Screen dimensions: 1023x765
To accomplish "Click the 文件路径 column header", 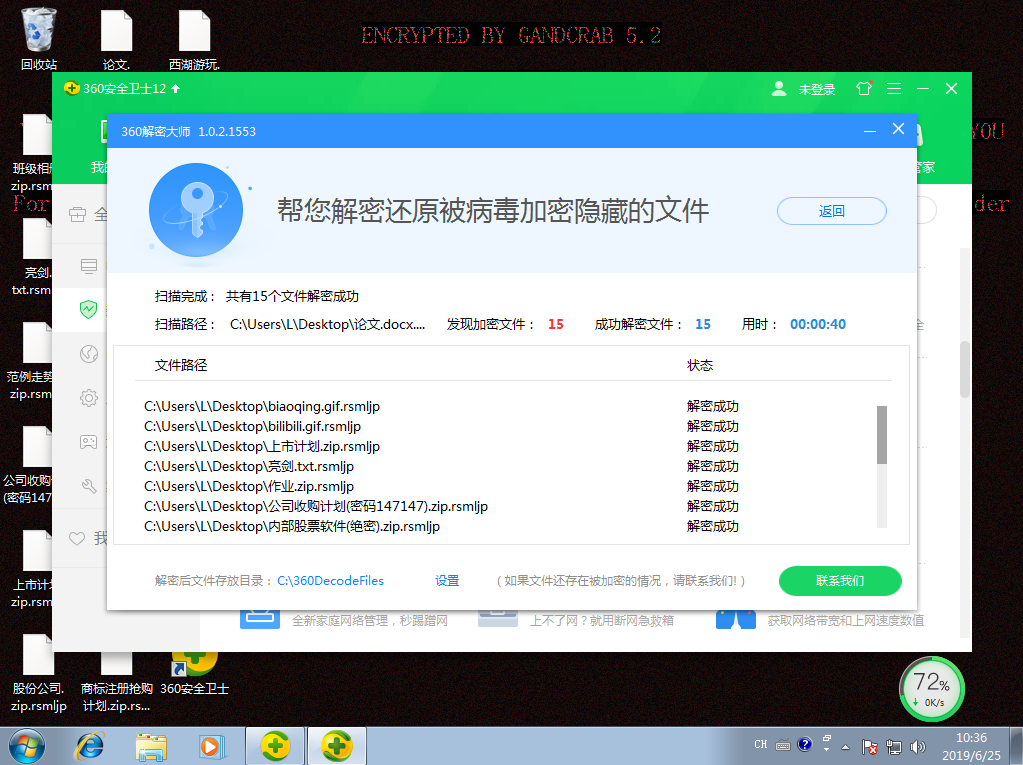I will (x=181, y=365).
